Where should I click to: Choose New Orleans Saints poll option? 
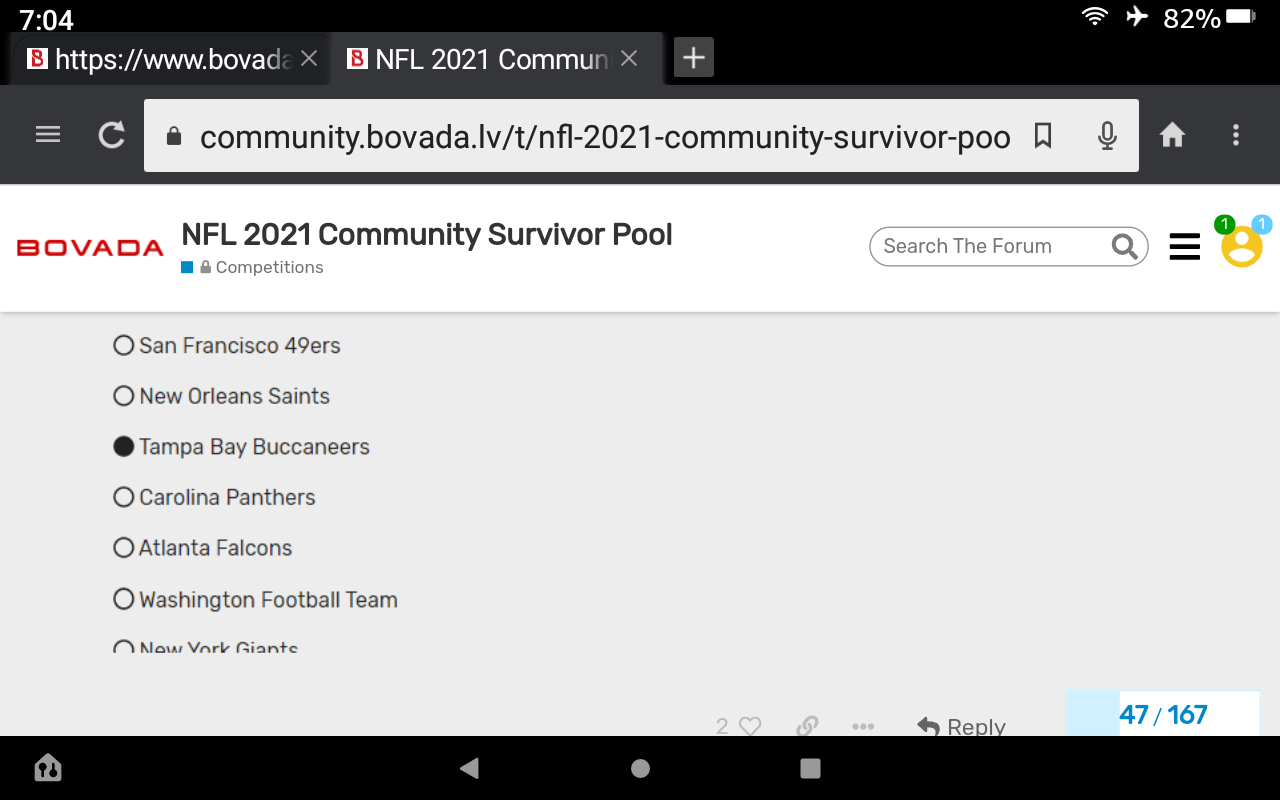(x=124, y=397)
